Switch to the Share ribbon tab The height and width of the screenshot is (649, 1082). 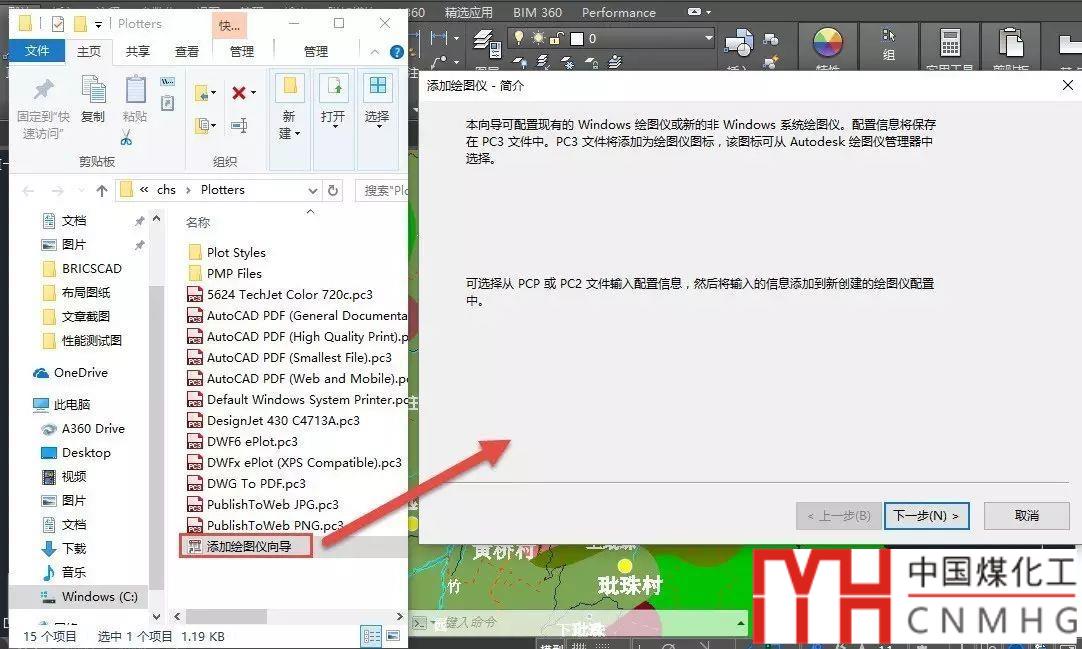pos(137,51)
